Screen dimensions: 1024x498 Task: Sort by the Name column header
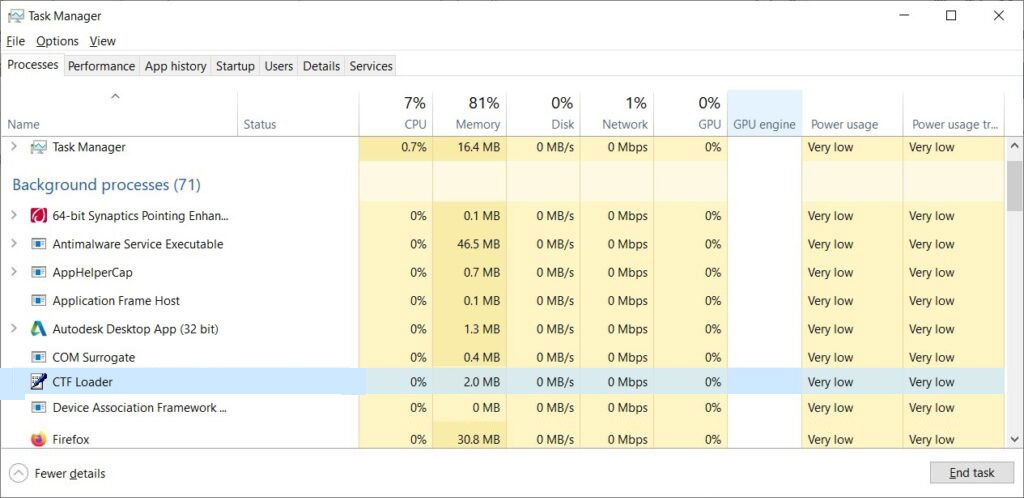[119, 114]
